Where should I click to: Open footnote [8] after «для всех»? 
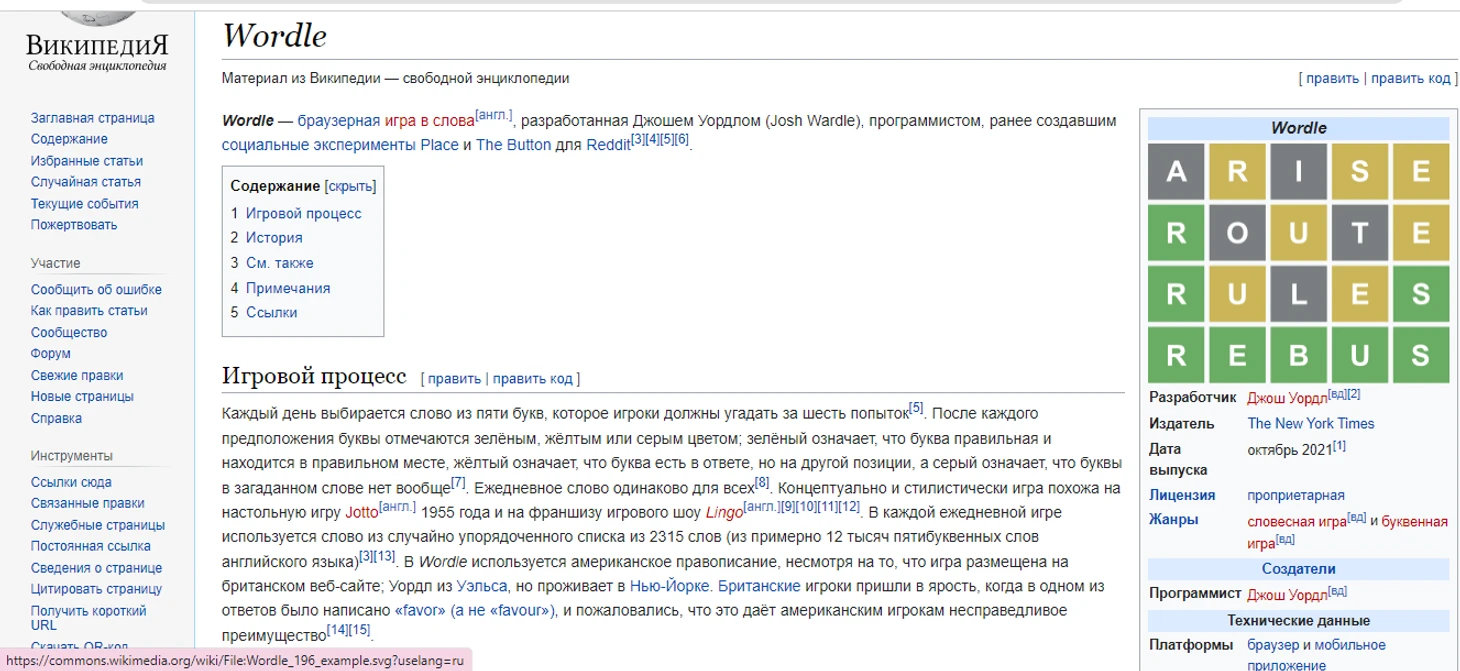pyautogui.click(x=762, y=483)
